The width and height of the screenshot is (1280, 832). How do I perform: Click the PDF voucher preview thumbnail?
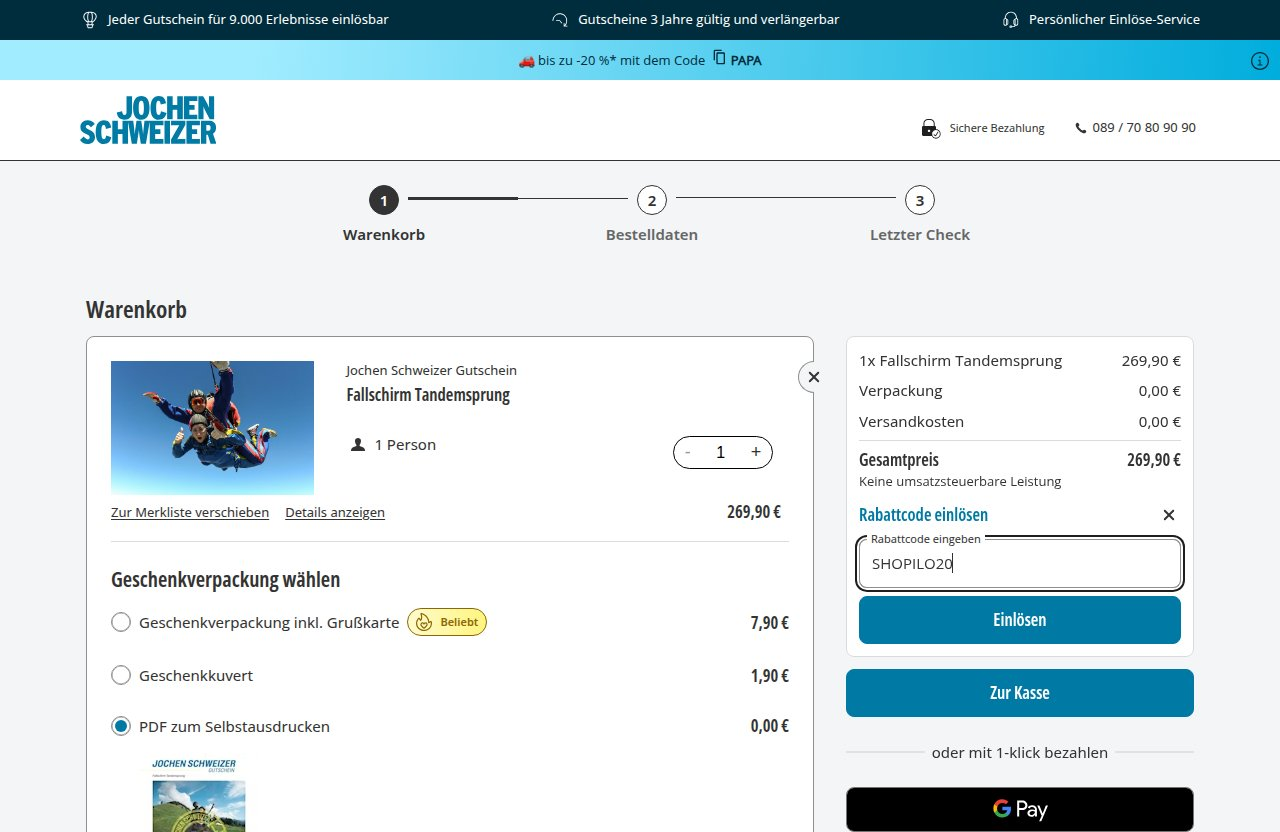[199, 795]
